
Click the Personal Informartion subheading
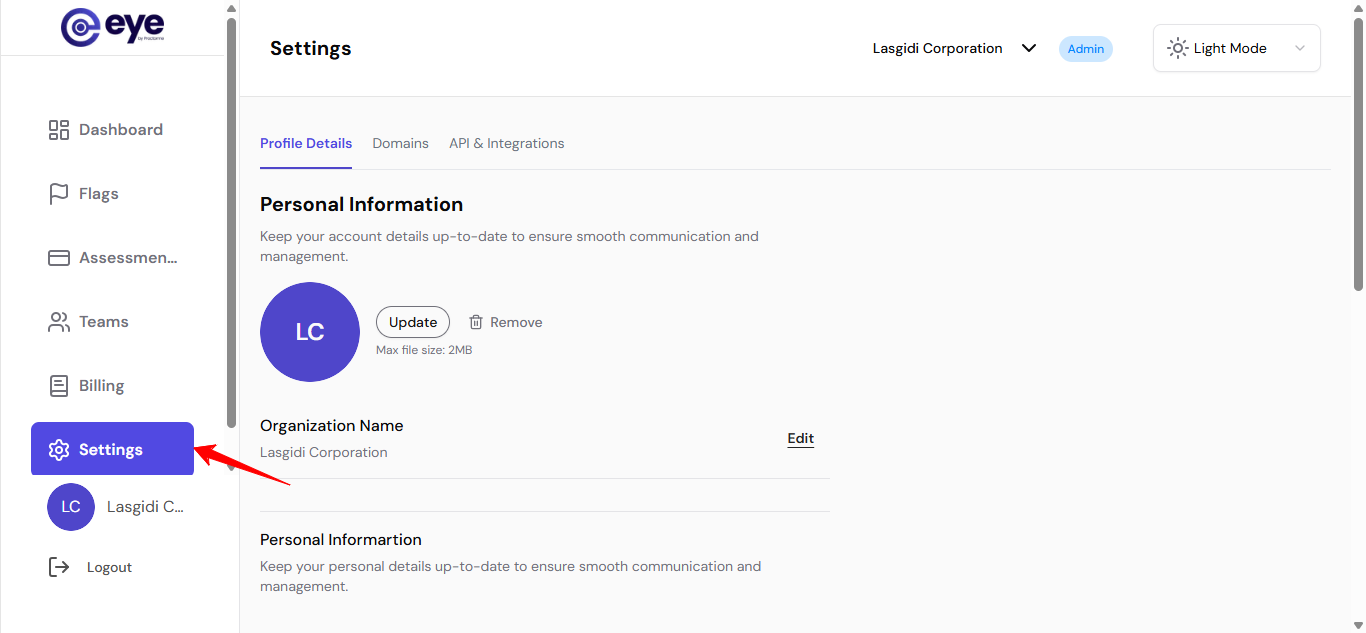coord(341,539)
